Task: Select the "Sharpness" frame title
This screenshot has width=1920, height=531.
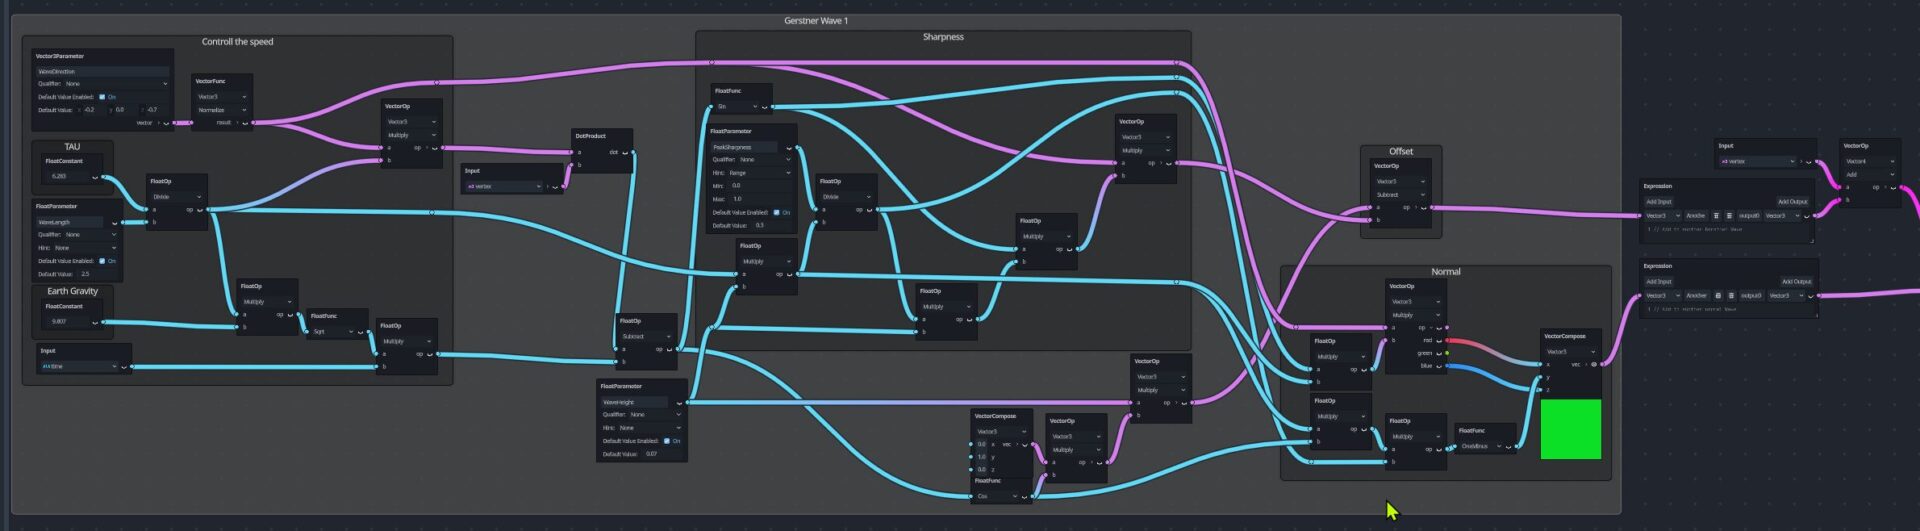Action: pos(943,37)
